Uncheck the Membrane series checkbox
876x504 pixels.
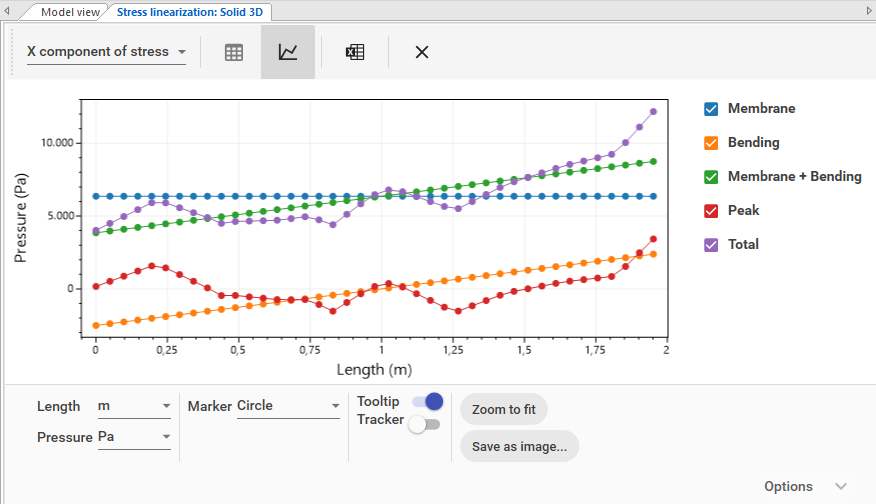click(x=712, y=109)
